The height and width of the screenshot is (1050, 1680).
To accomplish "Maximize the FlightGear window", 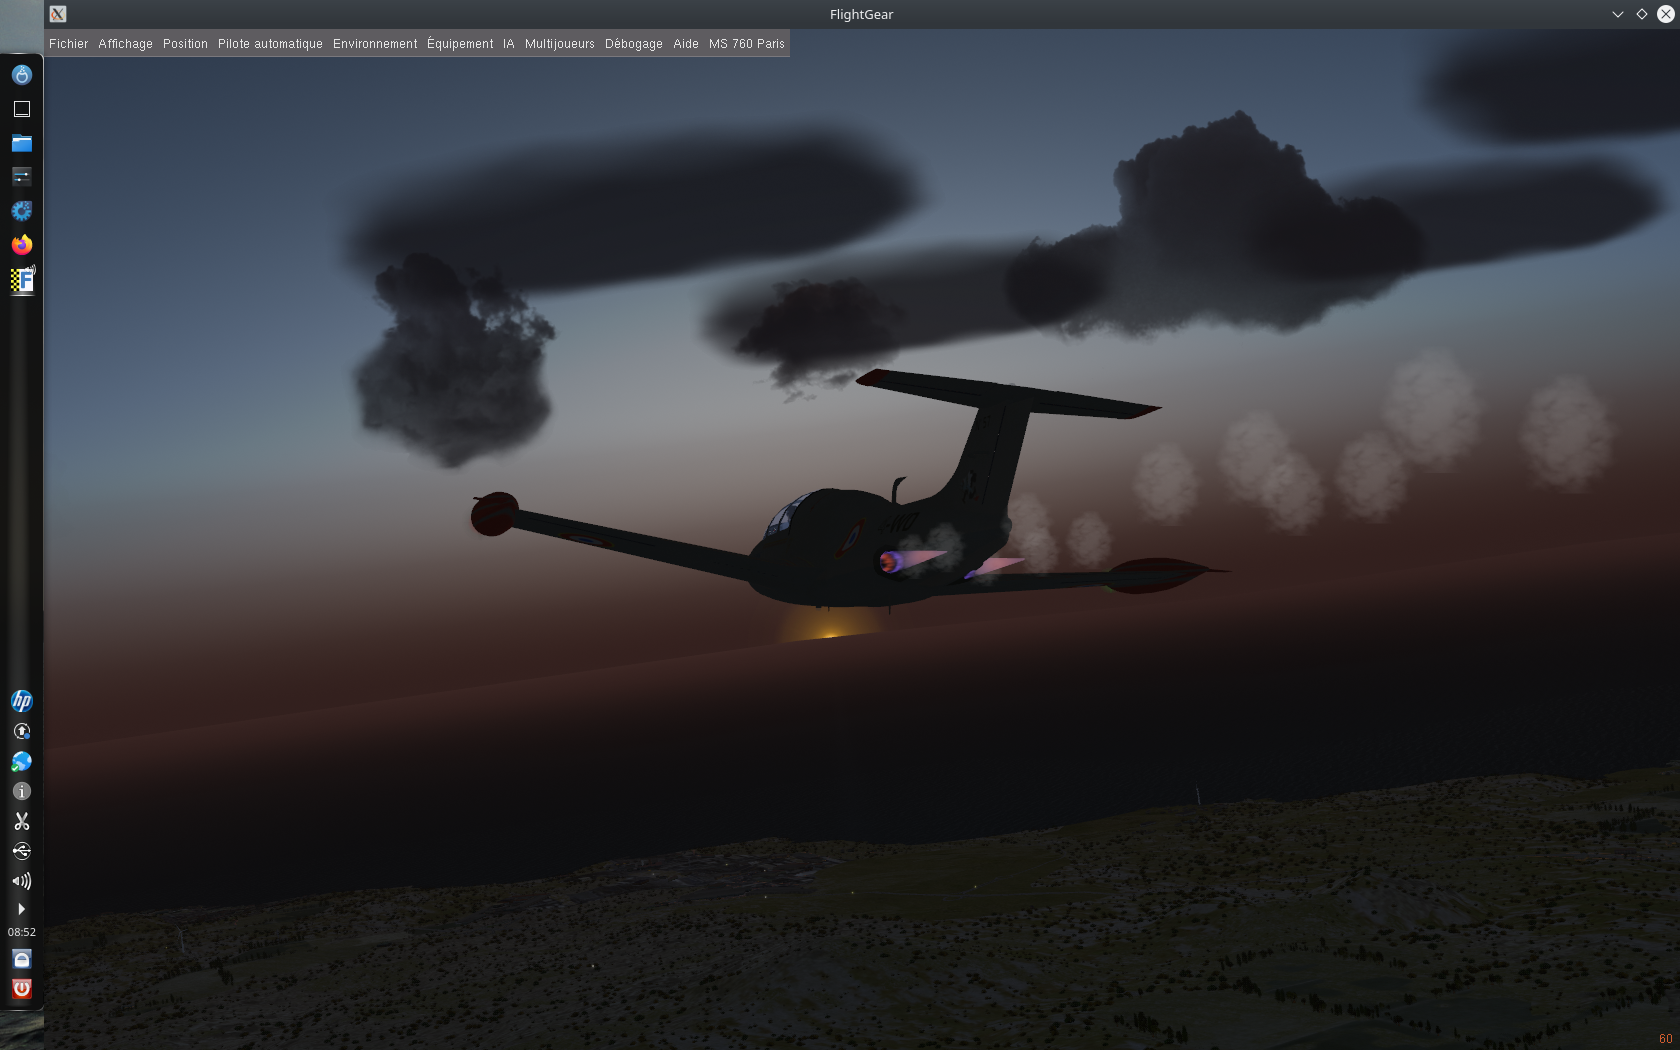I will 1641,14.
